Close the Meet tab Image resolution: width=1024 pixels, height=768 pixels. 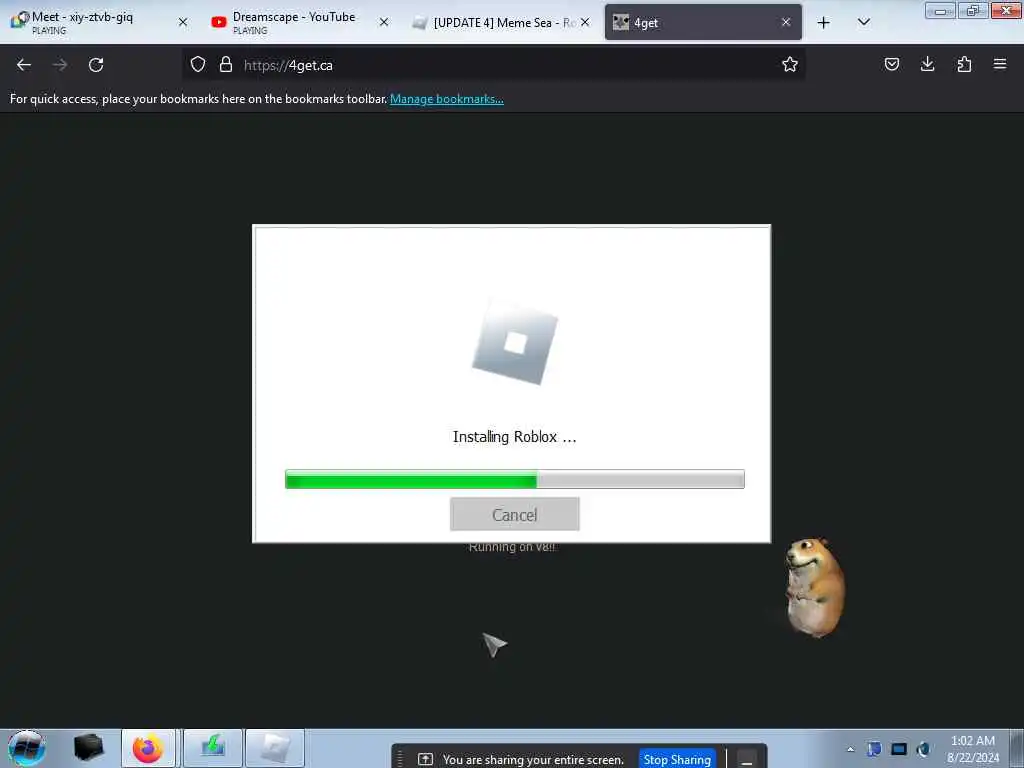(x=183, y=22)
